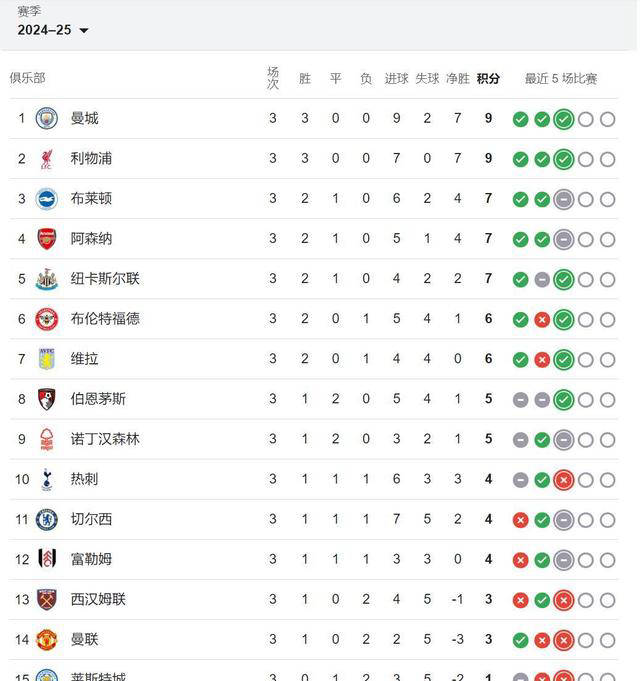Click the Chelsea club crest
Viewport: 640px width, 681px height.
(x=46, y=519)
